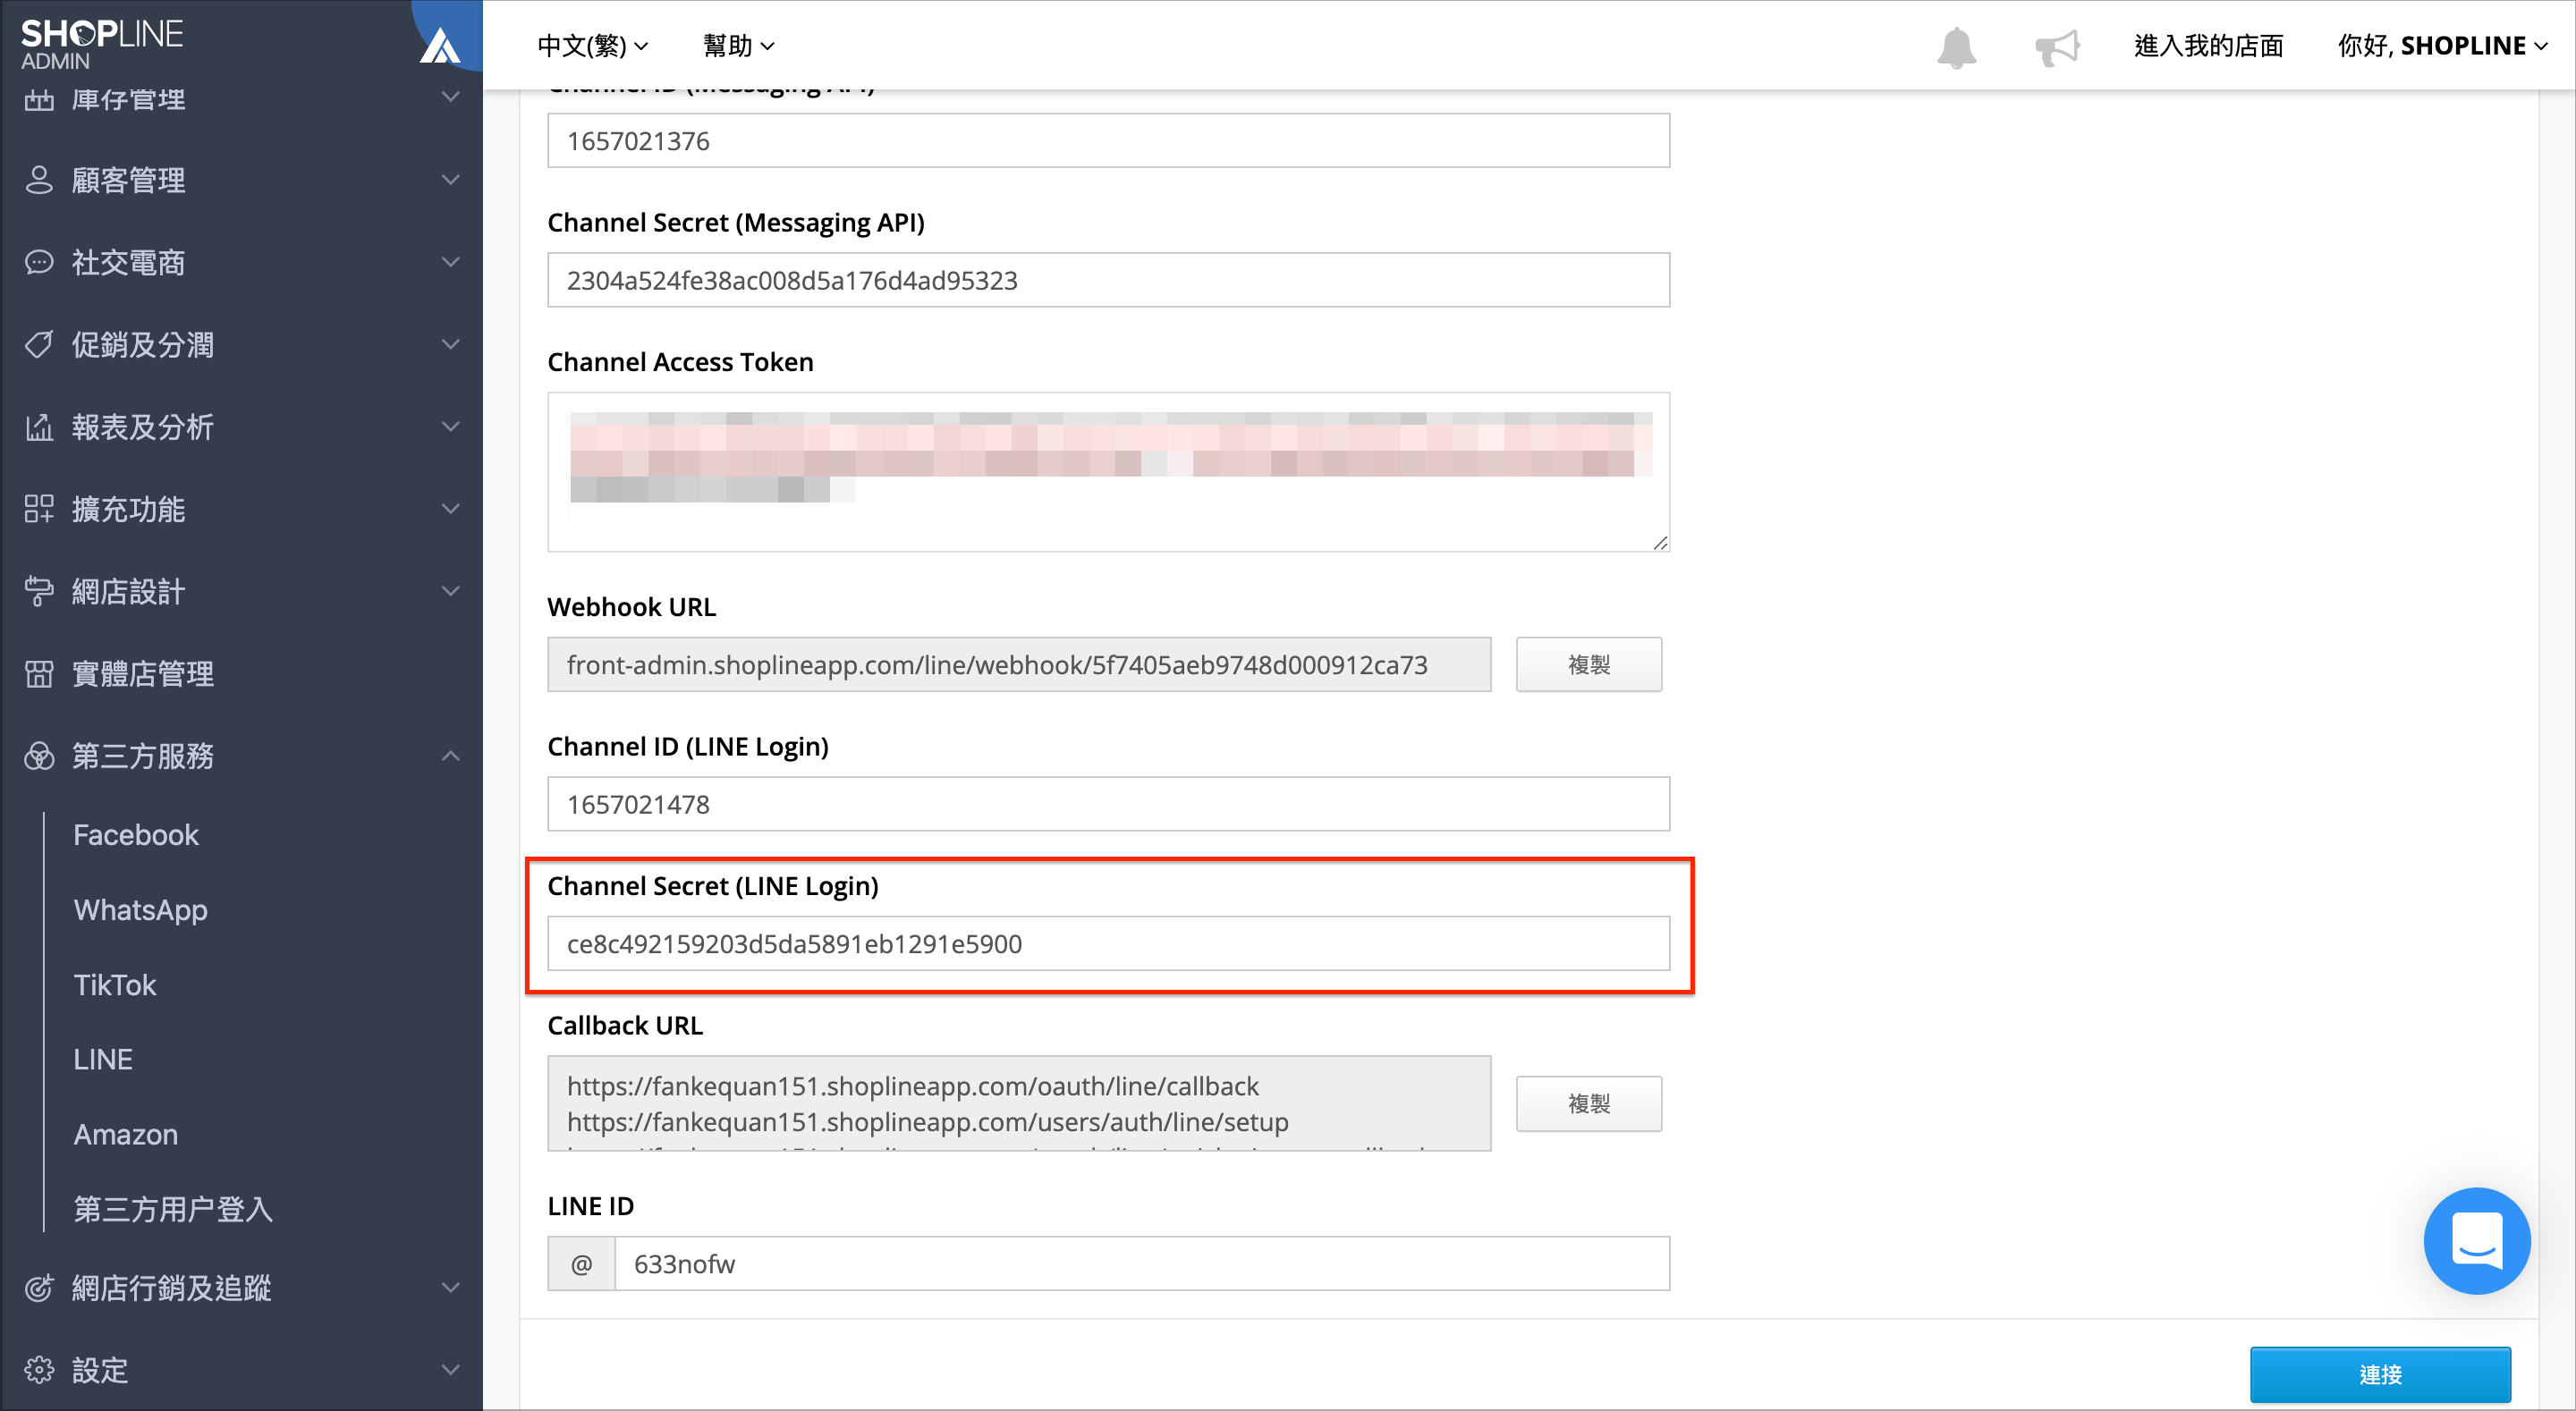Click the marketing and tracking target icon
This screenshot has height=1411, width=2576.
coord(39,1288)
